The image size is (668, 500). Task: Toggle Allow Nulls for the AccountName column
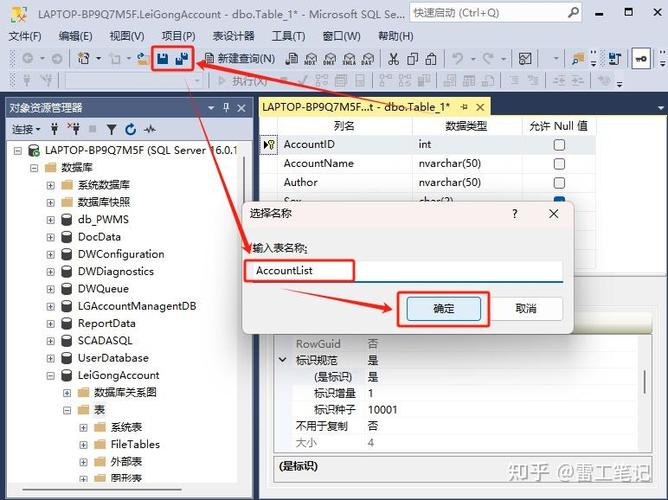point(559,164)
